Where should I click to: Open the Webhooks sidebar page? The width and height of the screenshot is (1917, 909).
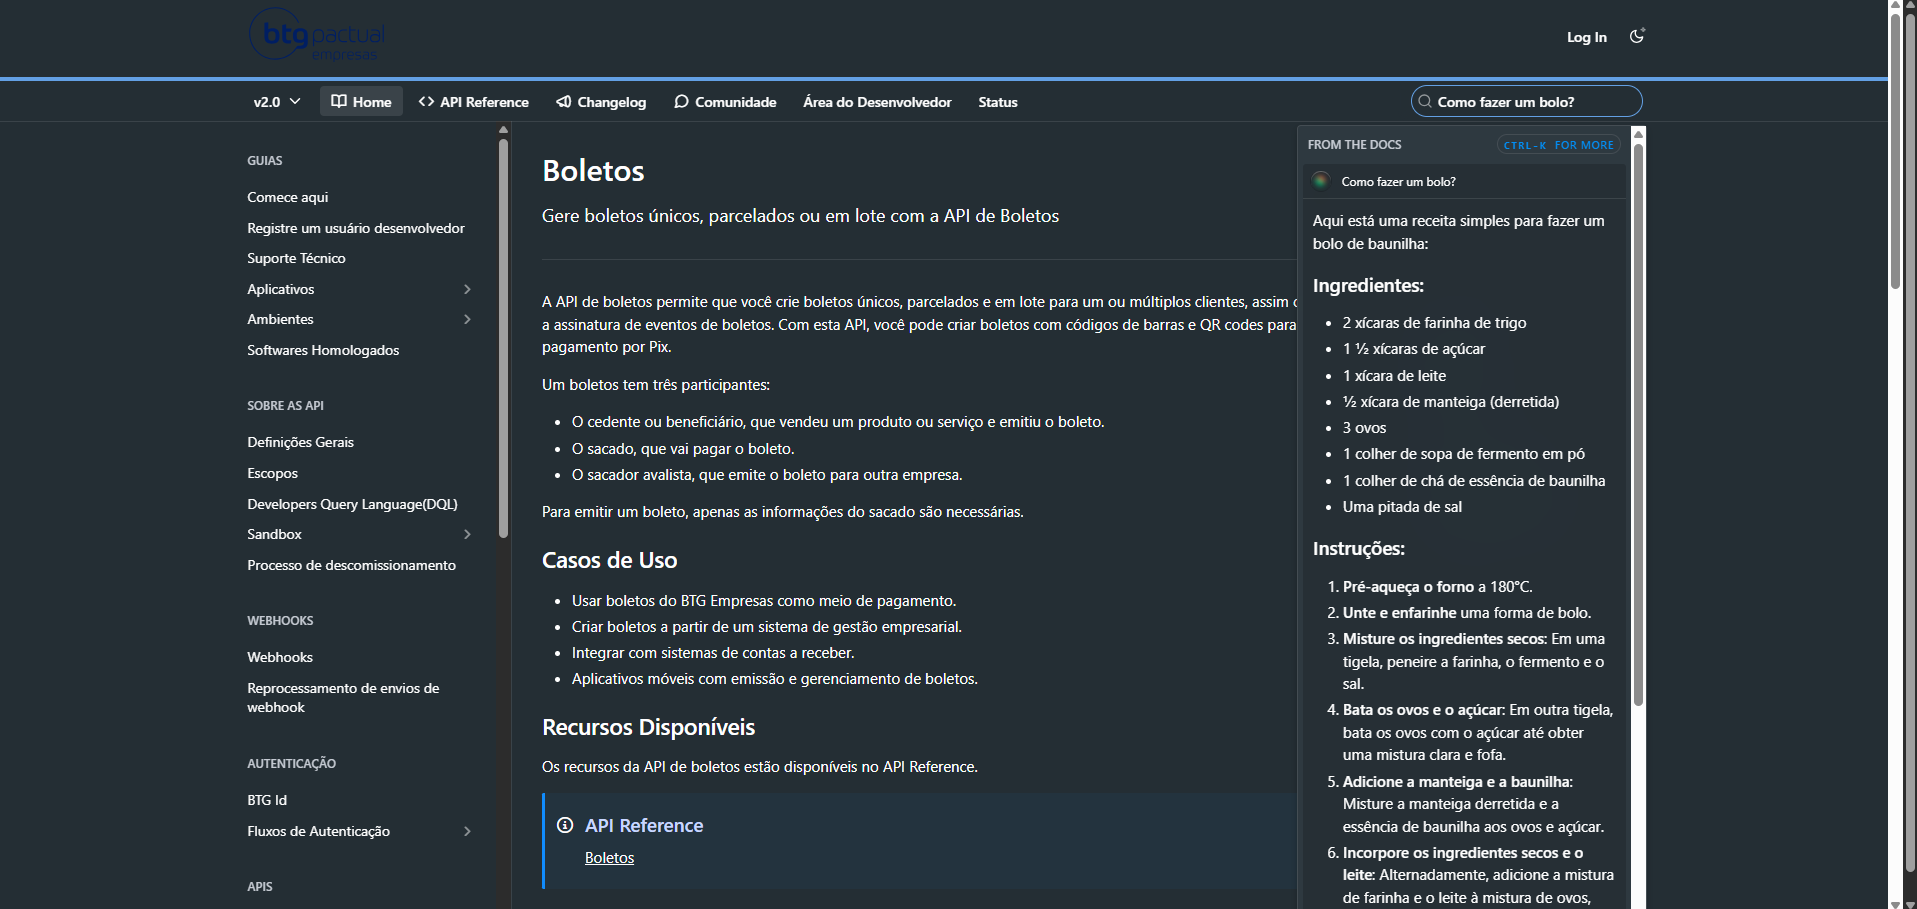pos(280,657)
